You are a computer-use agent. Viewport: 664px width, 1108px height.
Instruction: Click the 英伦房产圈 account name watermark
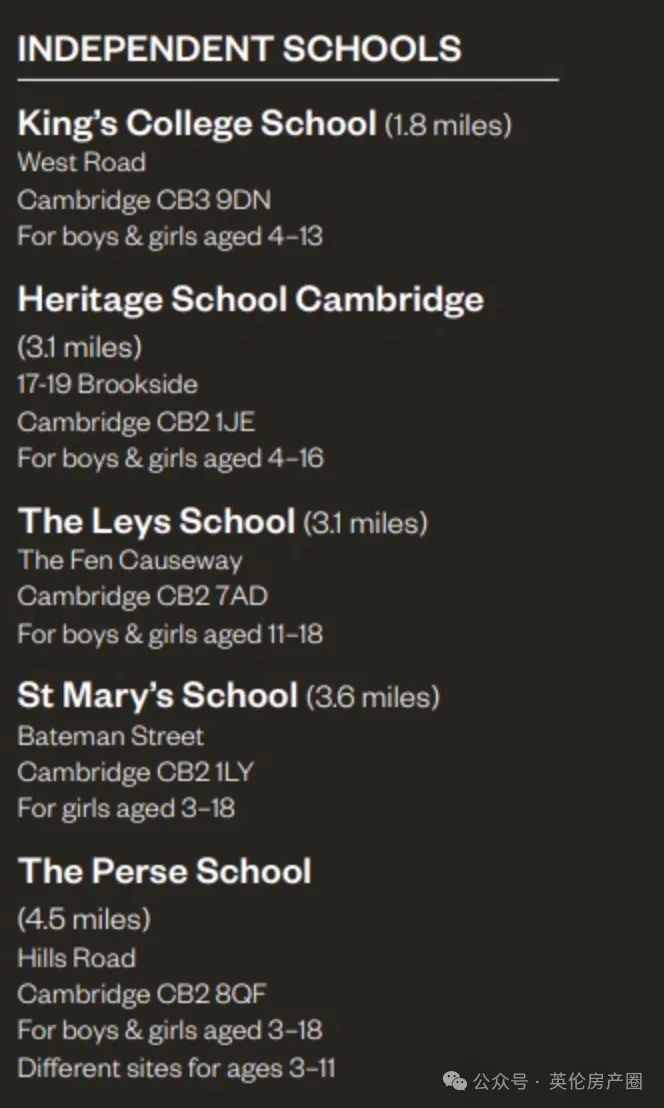click(x=595, y=1081)
